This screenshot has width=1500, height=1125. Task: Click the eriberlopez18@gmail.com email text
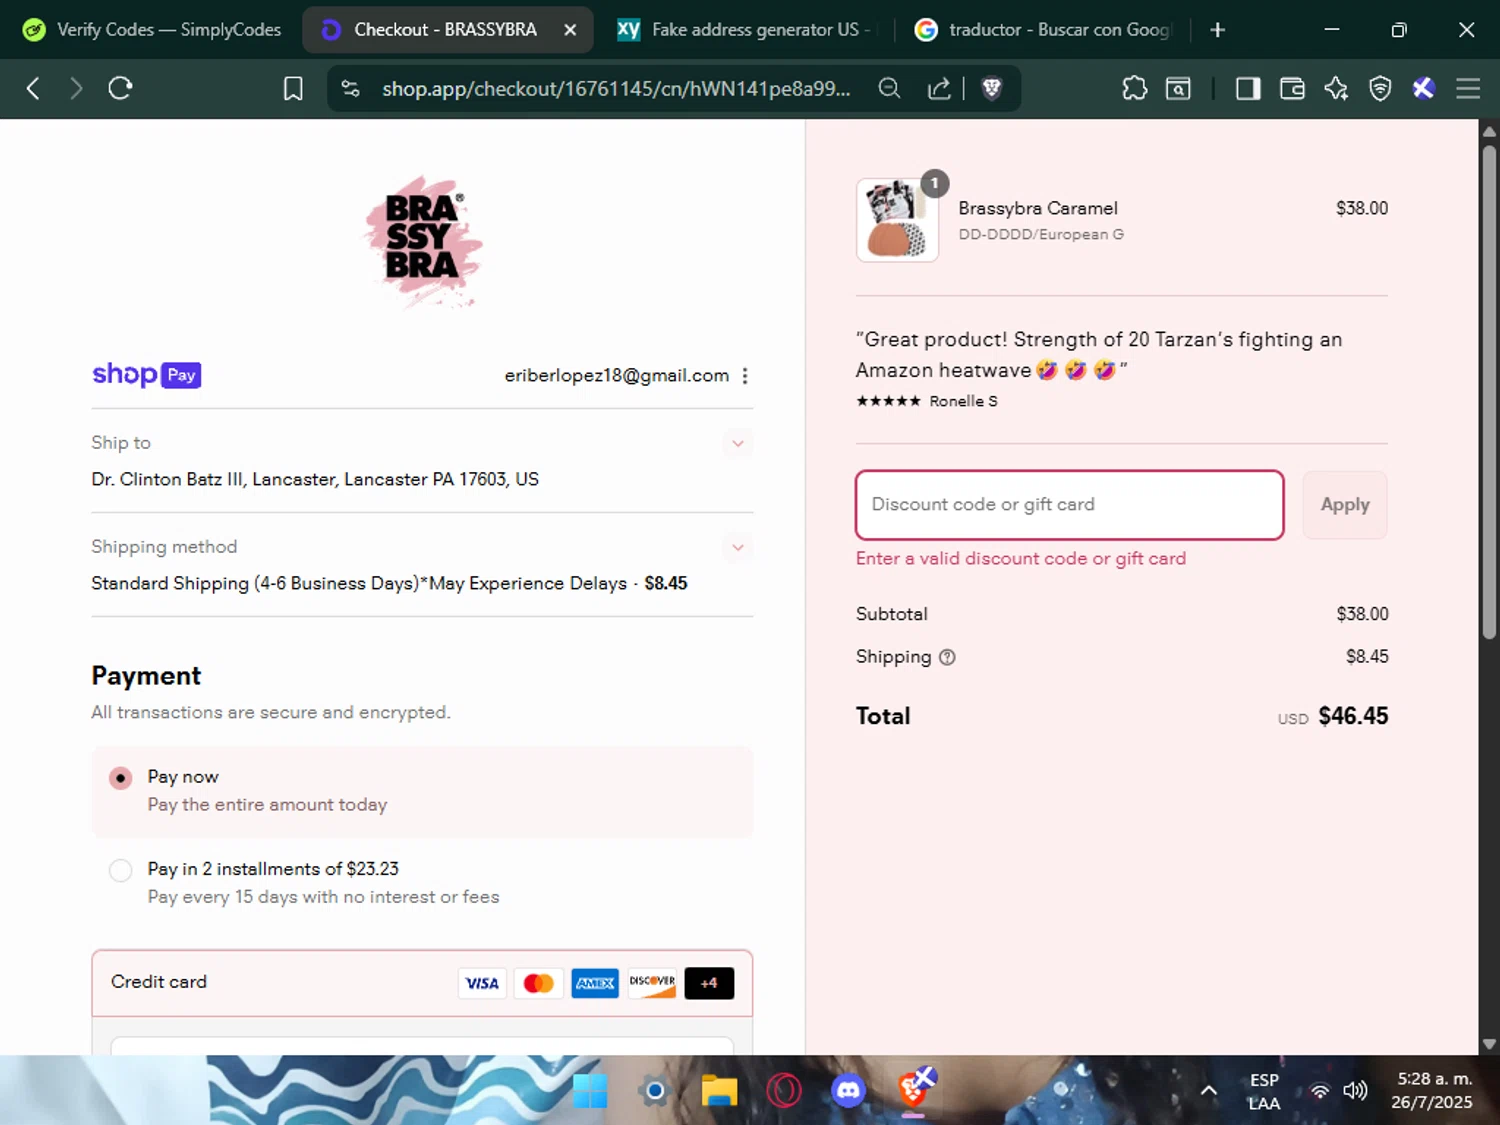pyautogui.click(x=617, y=376)
